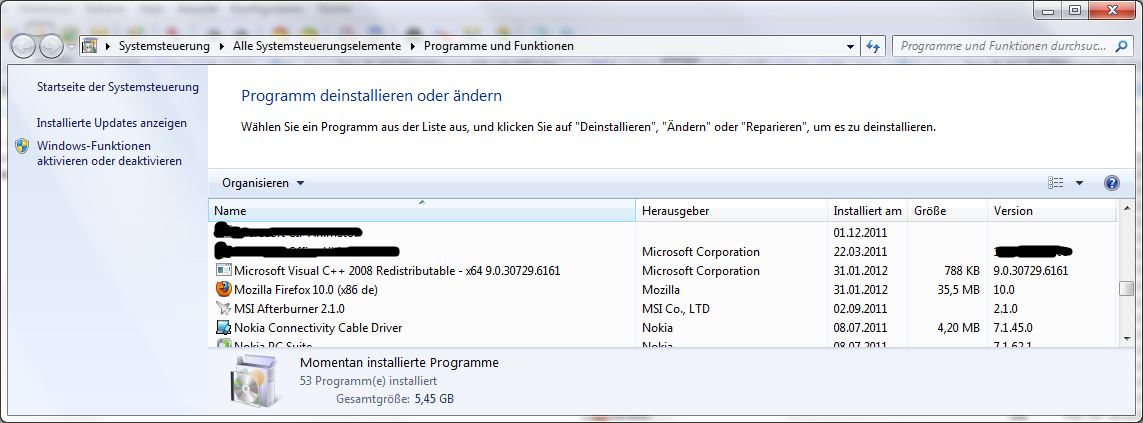The height and width of the screenshot is (423, 1143).
Task: Click the 01.12.2011 install date cell
Action: click(x=860, y=233)
